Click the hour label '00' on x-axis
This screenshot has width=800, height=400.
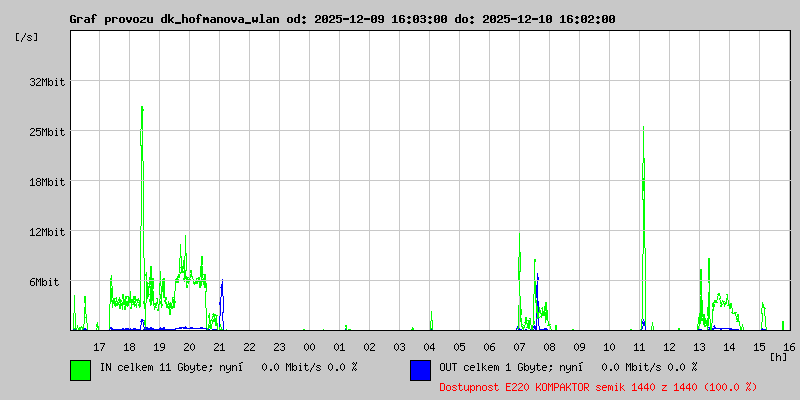pos(310,347)
